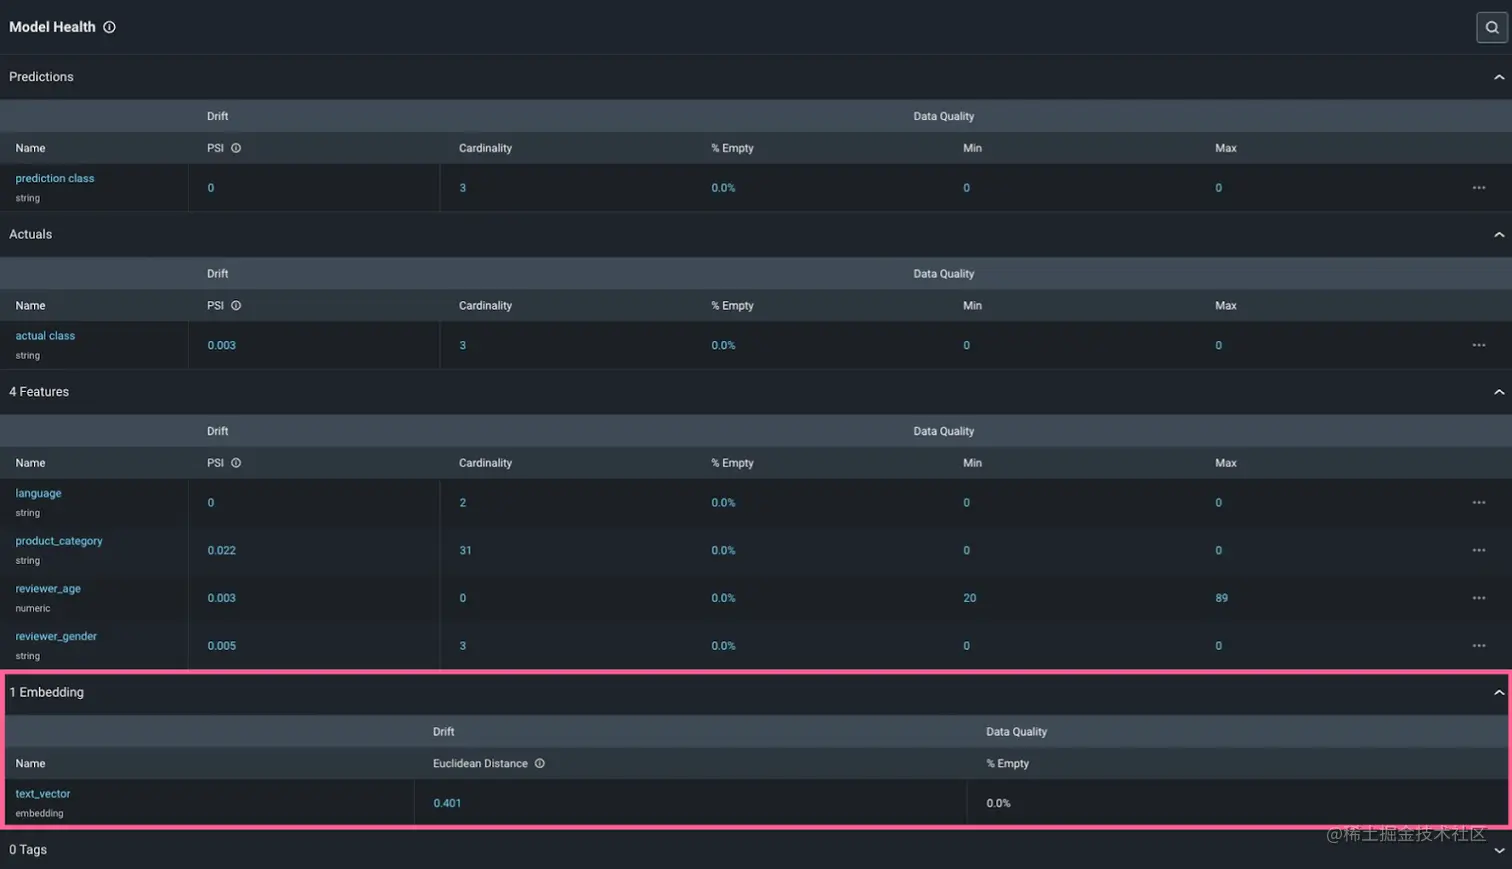Viewport: 1512px width, 869px height.
Task: Open the actual class link
Action: (45, 336)
